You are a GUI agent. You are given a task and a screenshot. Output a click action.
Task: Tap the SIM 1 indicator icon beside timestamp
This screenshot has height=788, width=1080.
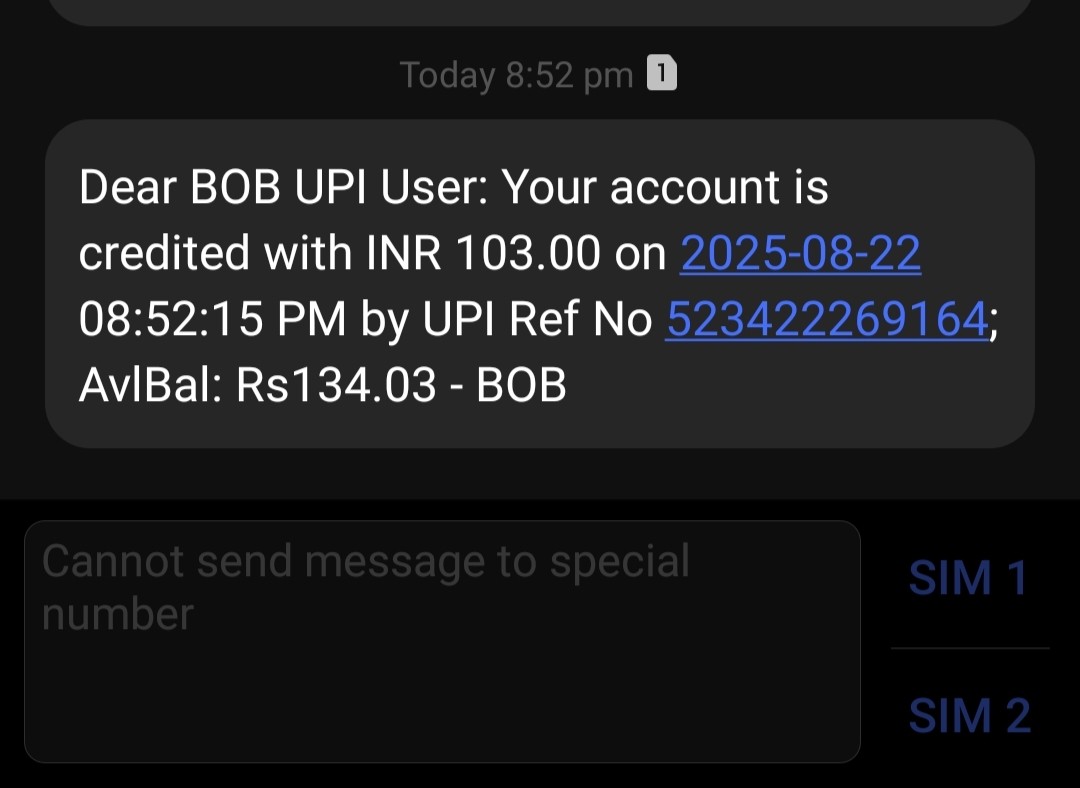coord(662,74)
